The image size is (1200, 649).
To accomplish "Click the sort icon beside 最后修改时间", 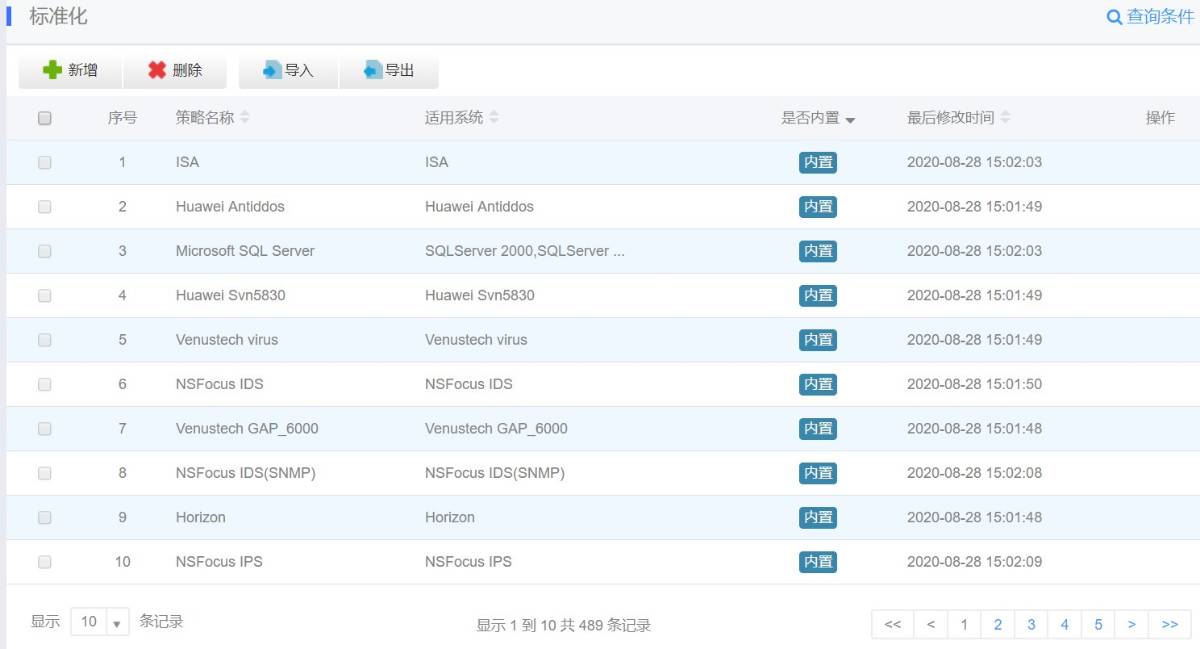I will click(1005, 118).
